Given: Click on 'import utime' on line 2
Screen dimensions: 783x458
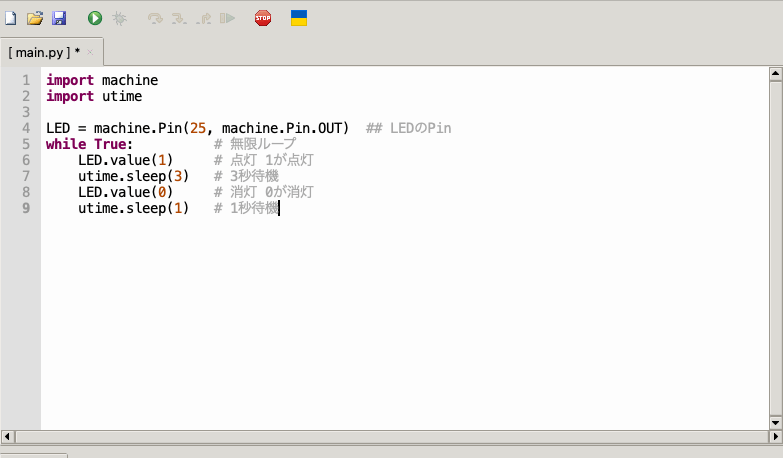Looking at the screenshot, I should 94,96.
